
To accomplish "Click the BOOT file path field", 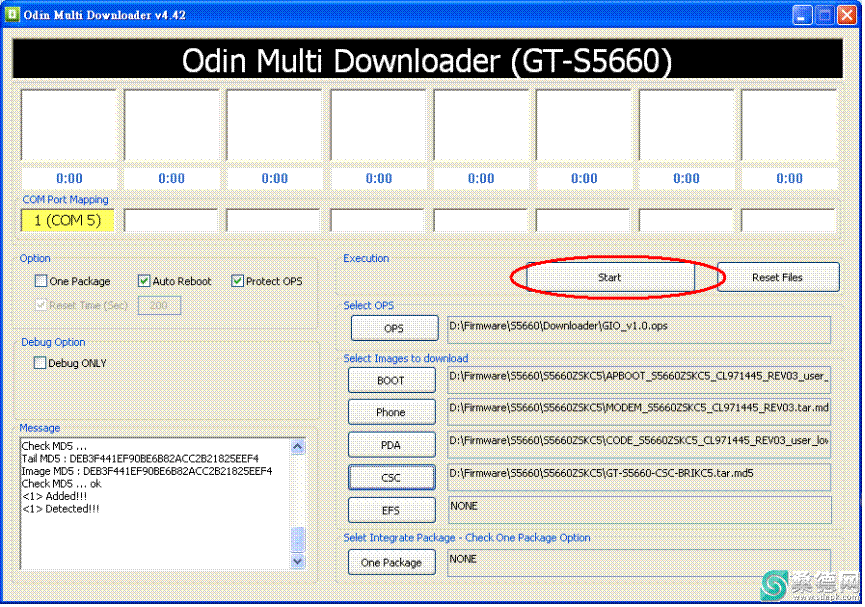I will (639, 380).
